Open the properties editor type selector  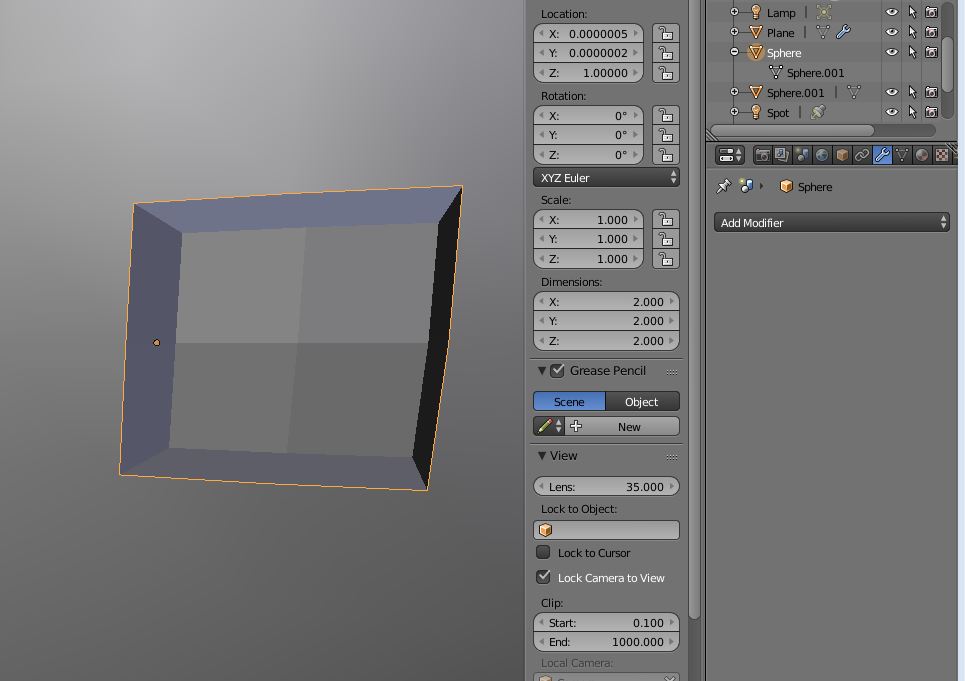tap(730, 155)
